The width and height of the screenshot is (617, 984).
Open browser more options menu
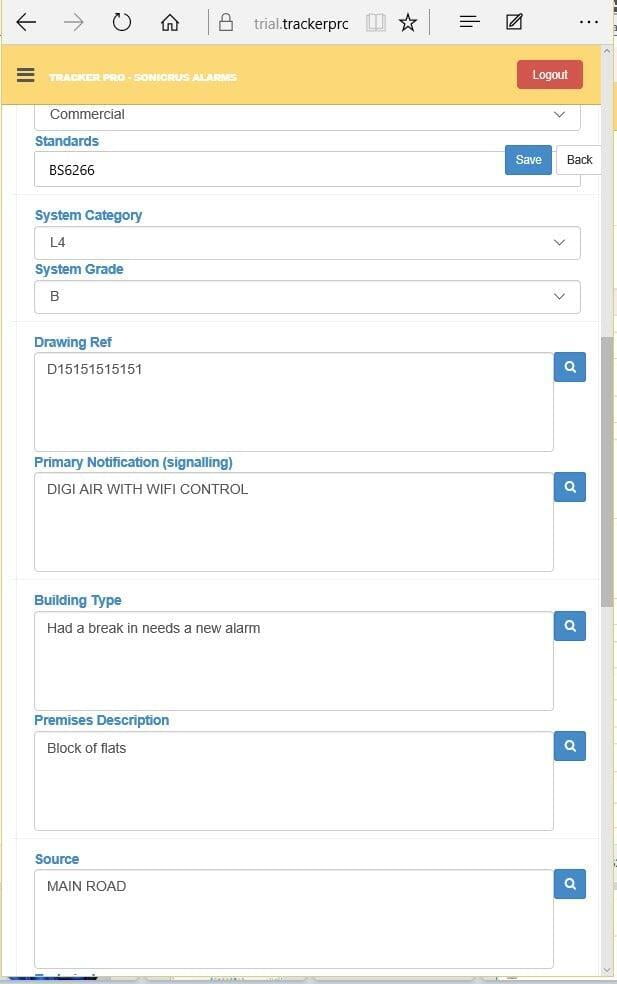pyautogui.click(x=590, y=22)
